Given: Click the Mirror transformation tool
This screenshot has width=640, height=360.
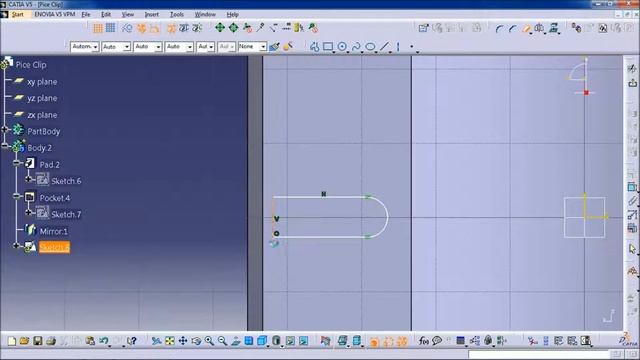Looking at the screenshot, I should click(539, 28).
